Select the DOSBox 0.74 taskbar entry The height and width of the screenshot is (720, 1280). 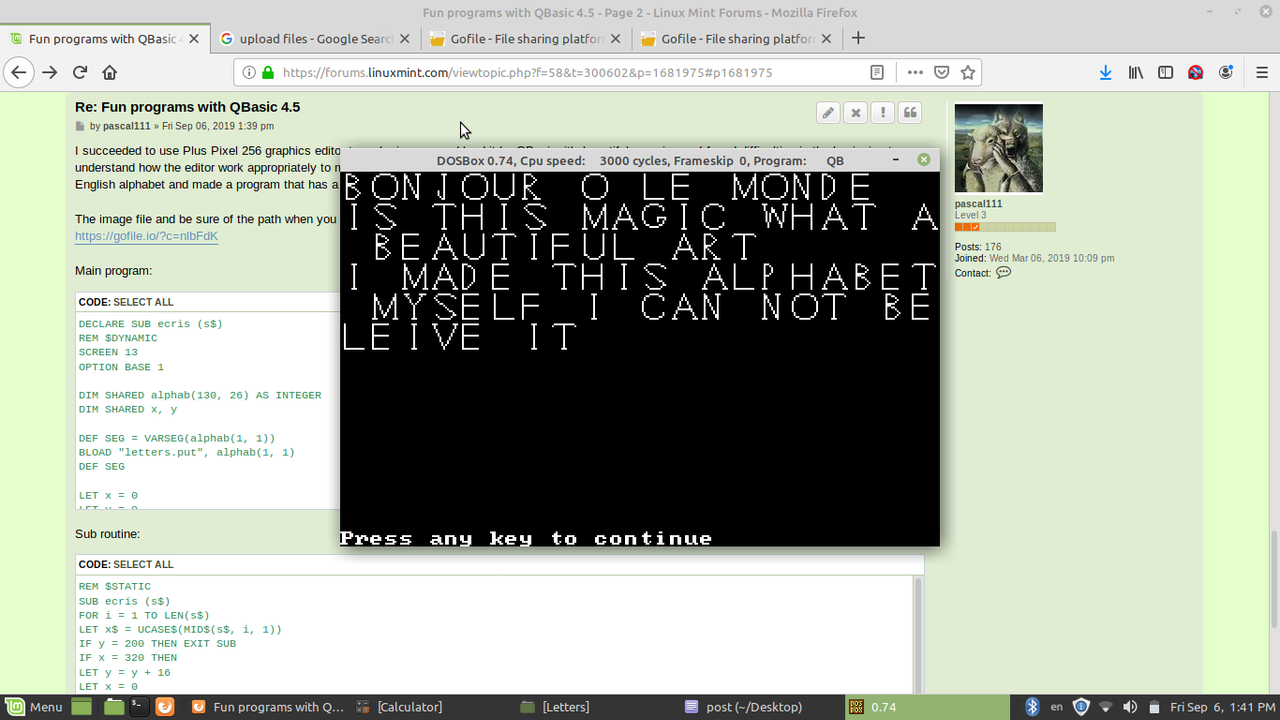[x=925, y=706]
